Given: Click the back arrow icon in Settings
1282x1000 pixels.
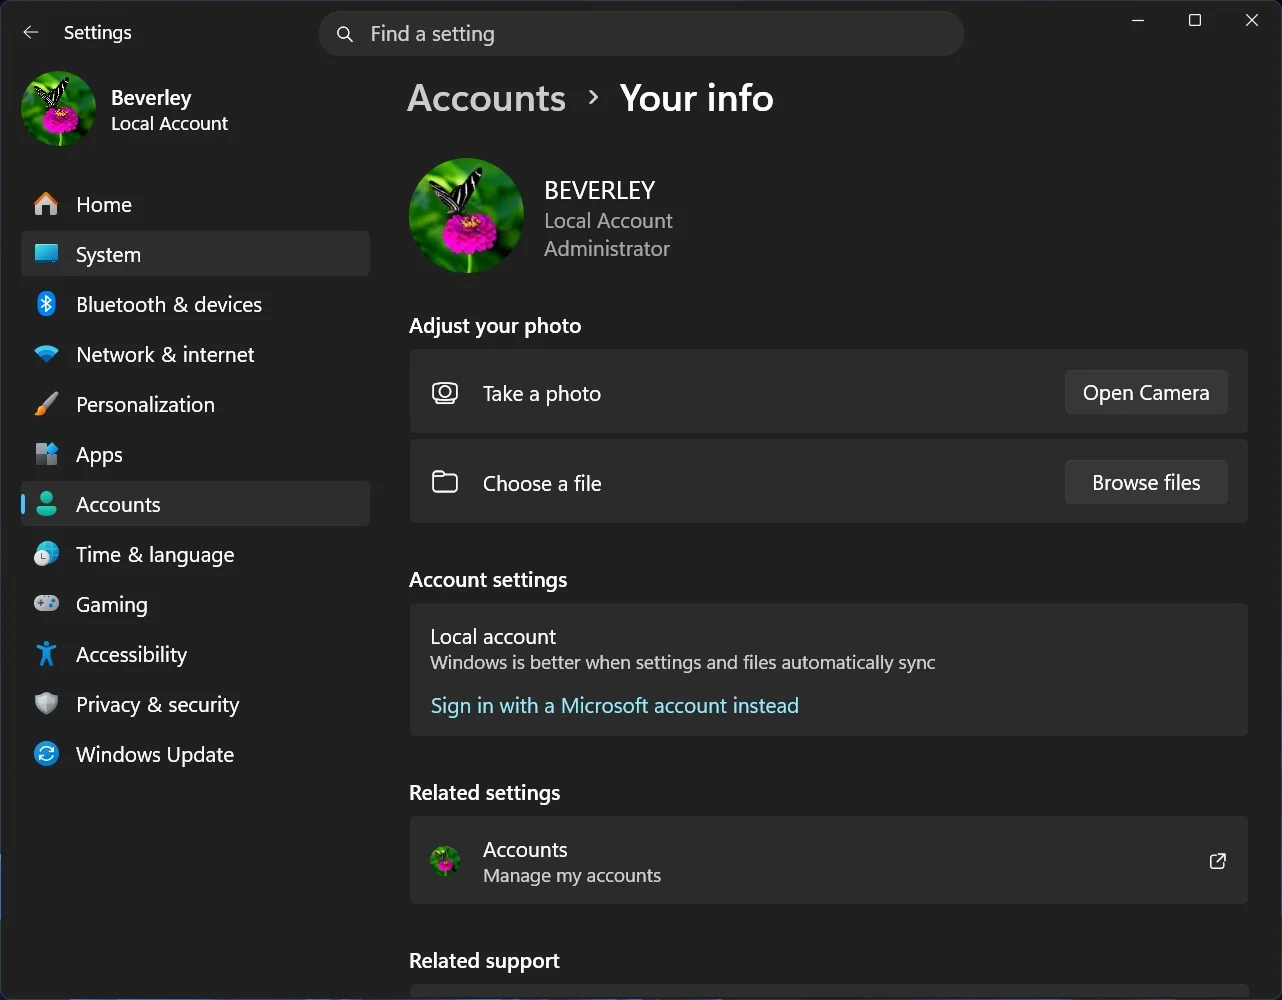Looking at the screenshot, I should pos(31,33).
